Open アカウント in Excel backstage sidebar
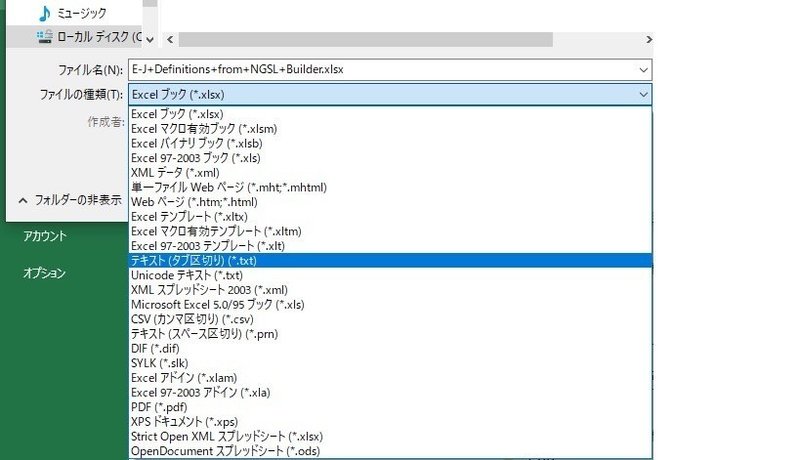The image size is (800, 460). click(45, 236)
